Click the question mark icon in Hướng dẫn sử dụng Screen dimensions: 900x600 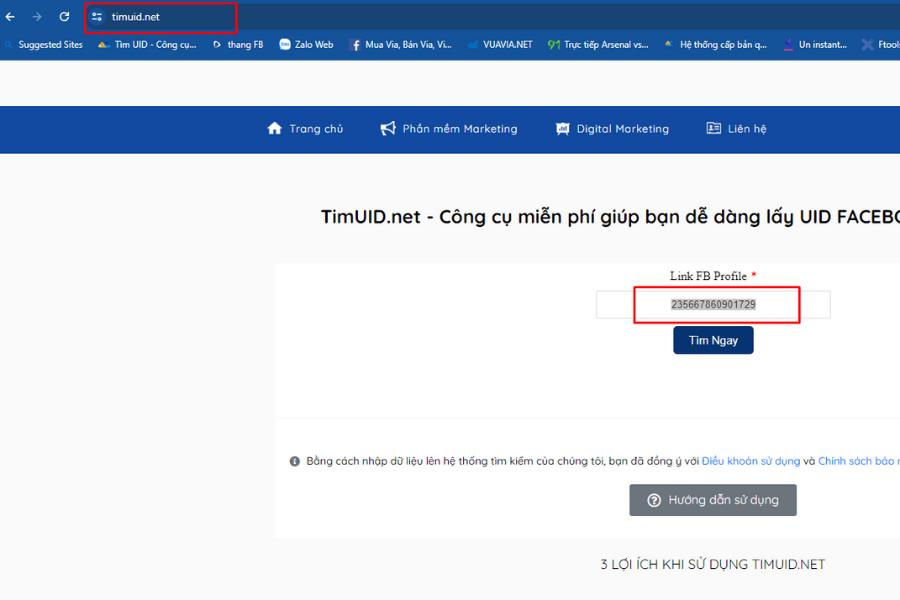click(x=654, y=500)
